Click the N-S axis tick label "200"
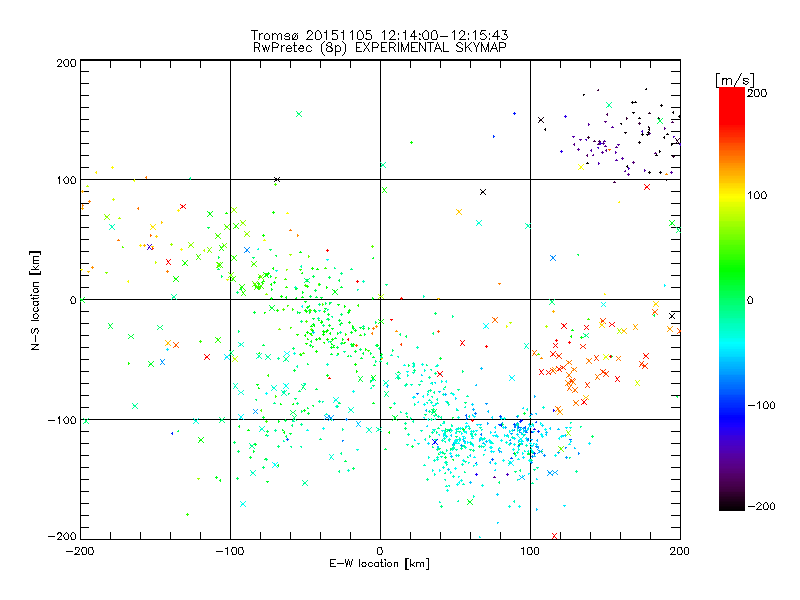Image resolution: width=800 pixels, height=600 pixels. 67,63
